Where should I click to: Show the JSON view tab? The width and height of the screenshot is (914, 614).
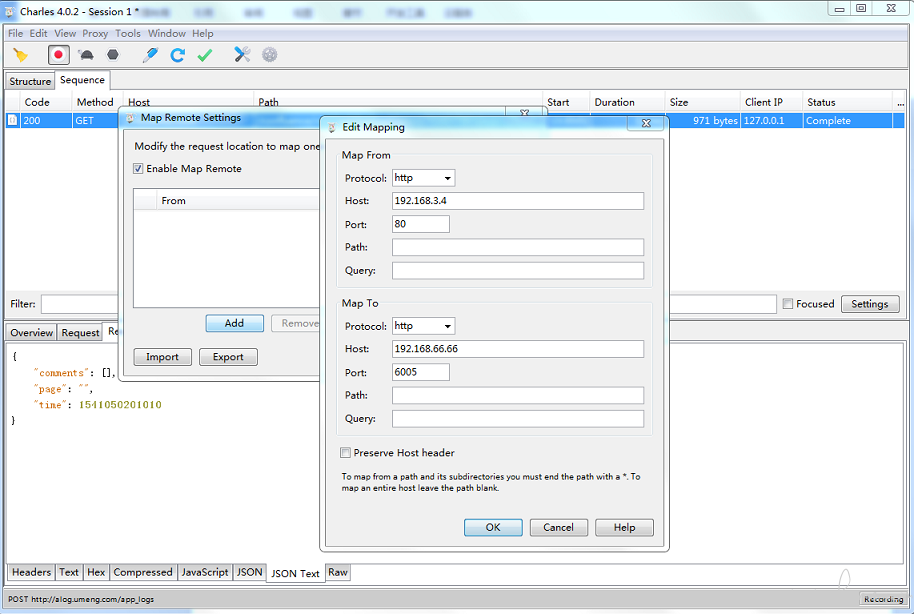[249, 572]
